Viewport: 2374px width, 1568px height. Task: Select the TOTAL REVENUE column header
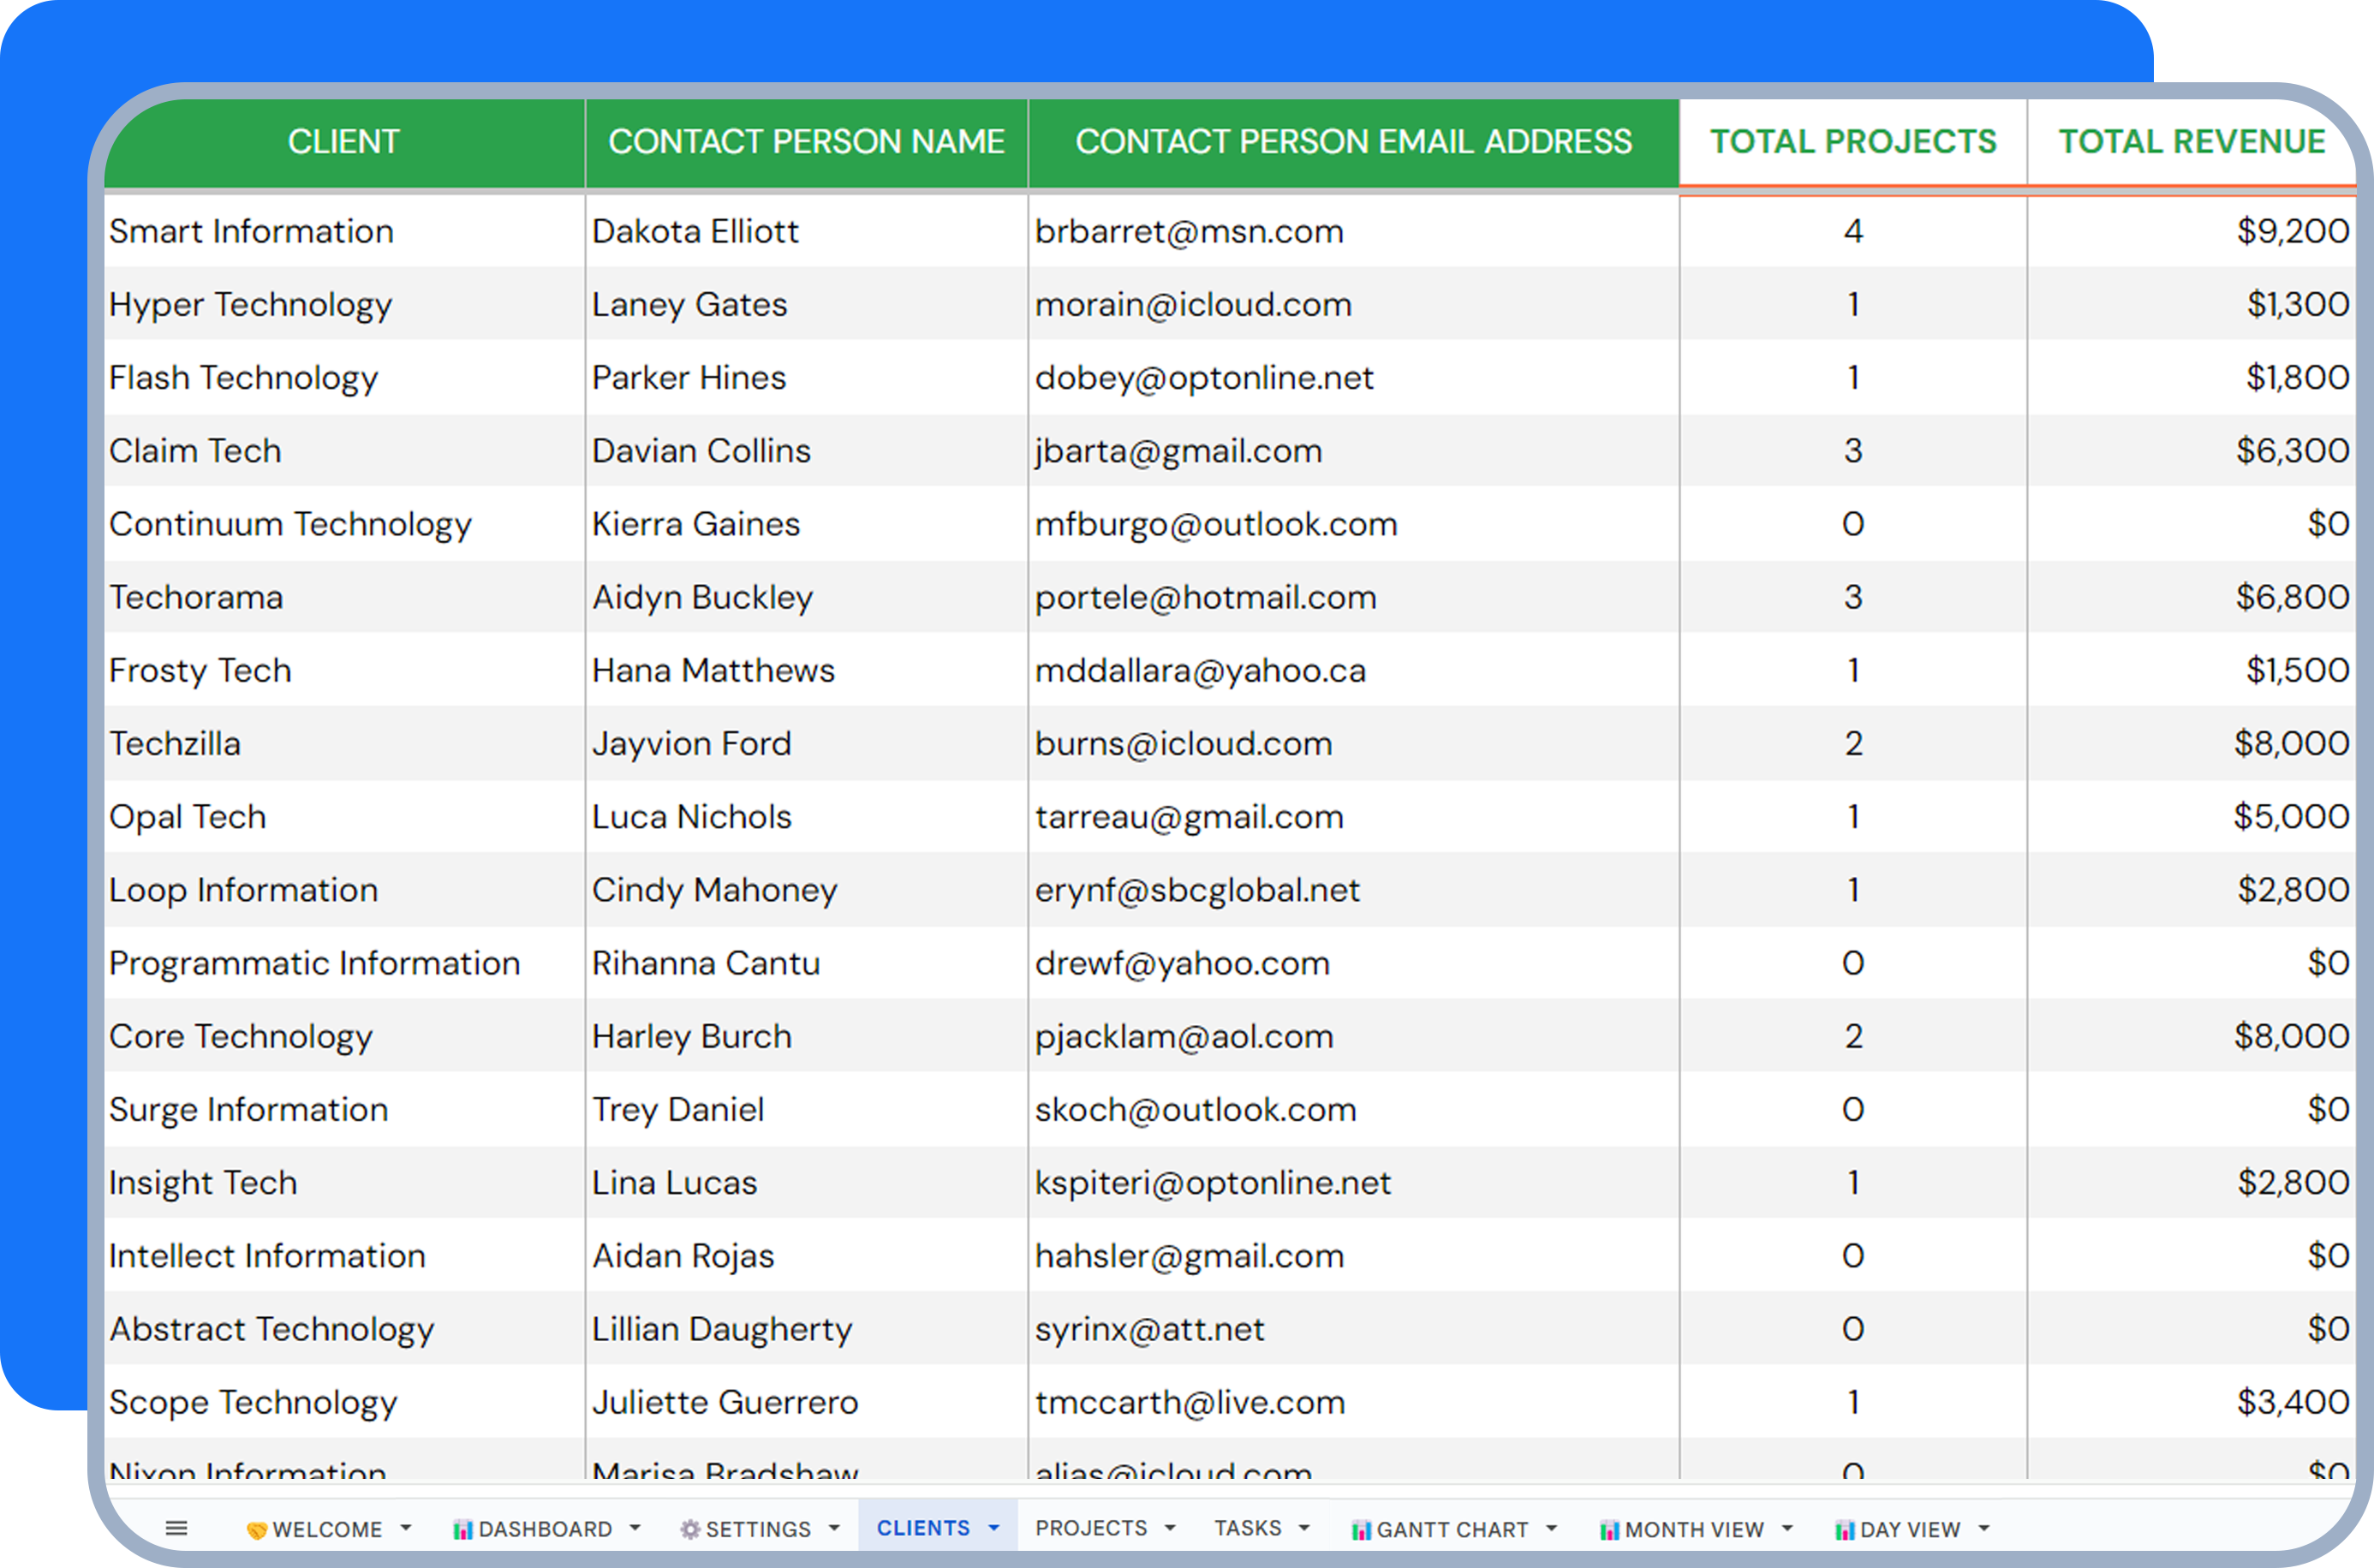point(2191,142)
